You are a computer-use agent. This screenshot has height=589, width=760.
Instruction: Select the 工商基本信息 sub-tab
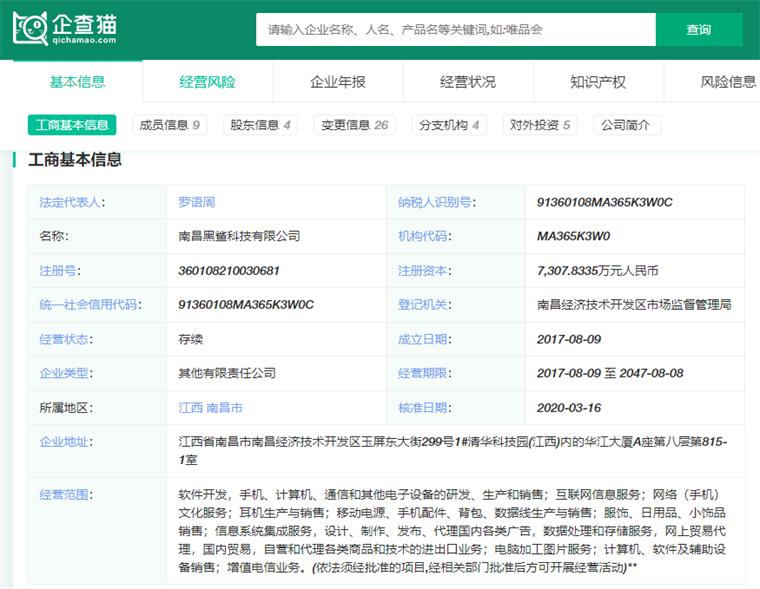tap(72, 125)
